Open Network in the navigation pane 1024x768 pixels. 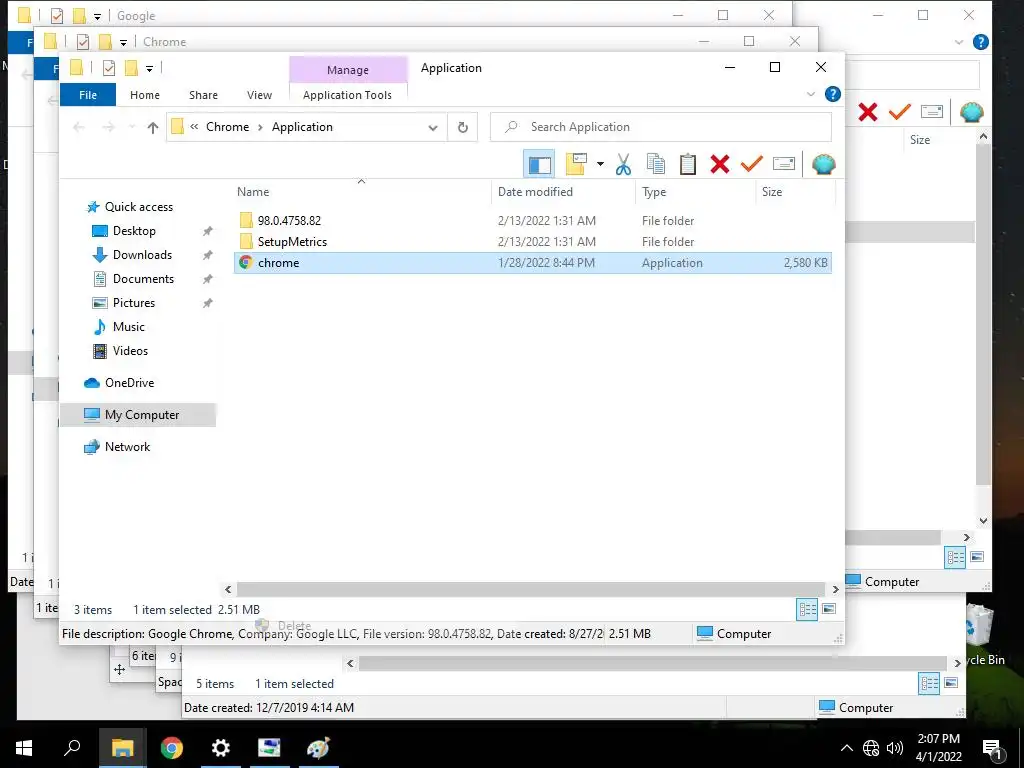(127, 447)
